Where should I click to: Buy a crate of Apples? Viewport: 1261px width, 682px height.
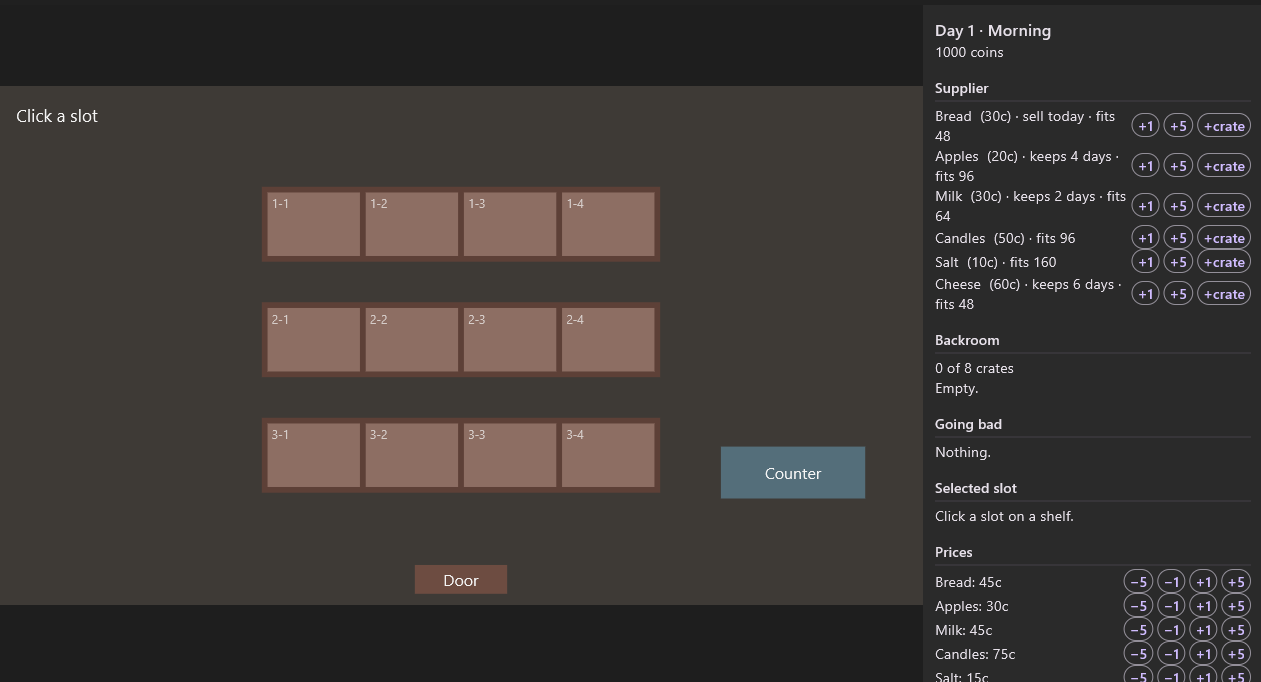(1224, 166)
